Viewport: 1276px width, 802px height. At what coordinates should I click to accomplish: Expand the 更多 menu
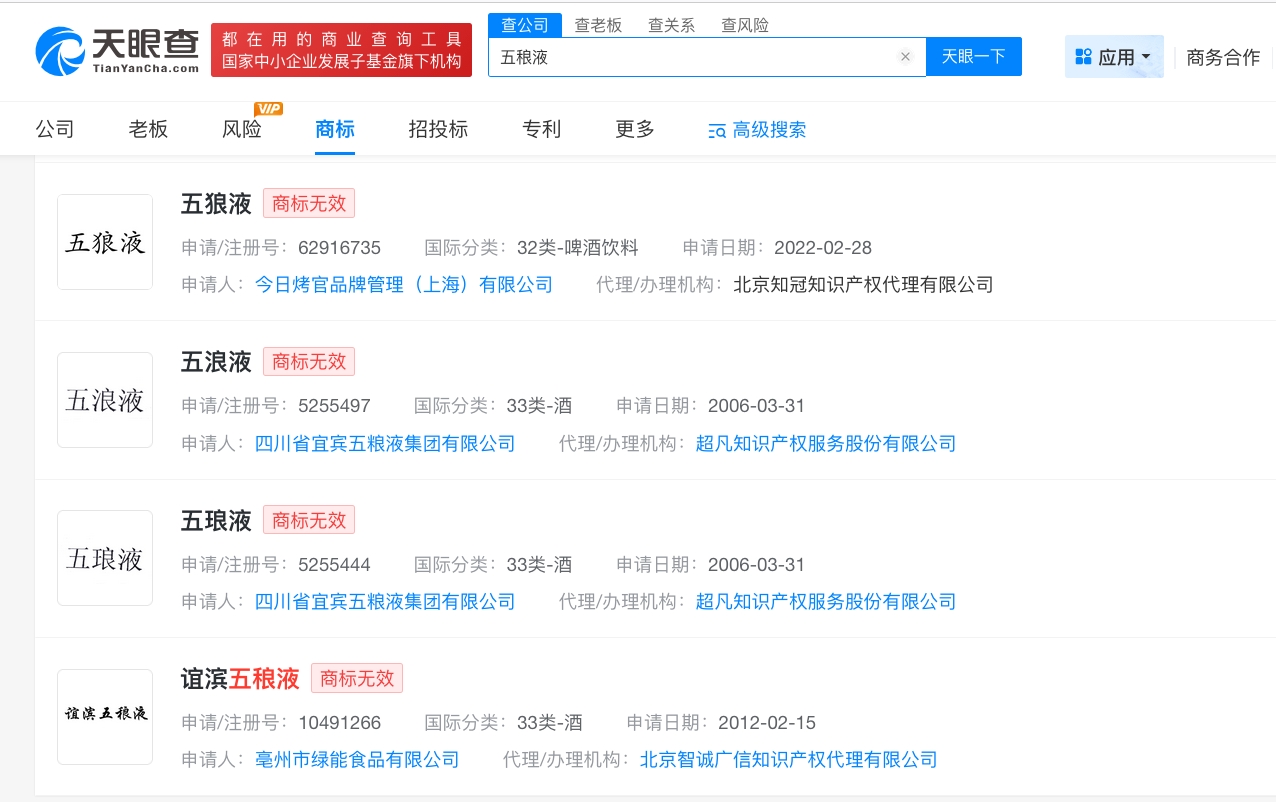tap(634, 129)
